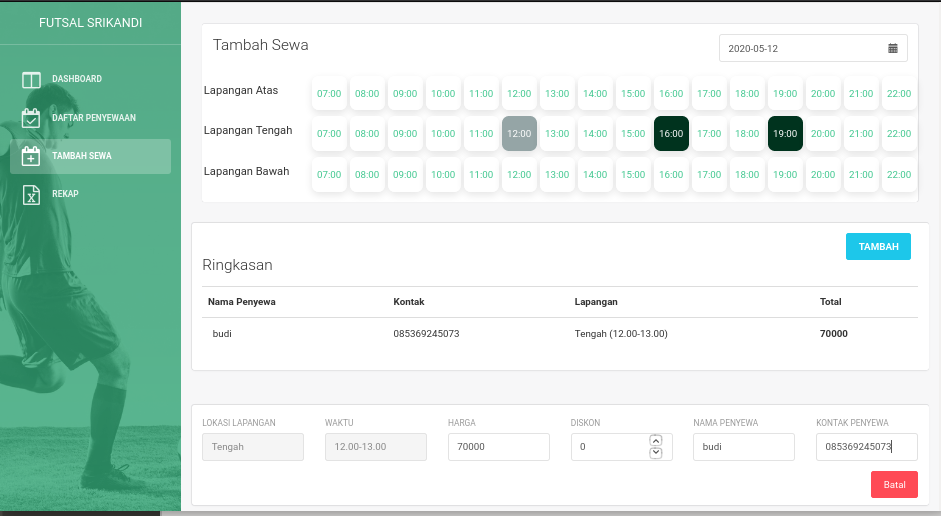
Task: Decrease the Diskon value with the down arrow
Action: coord(656,453)
